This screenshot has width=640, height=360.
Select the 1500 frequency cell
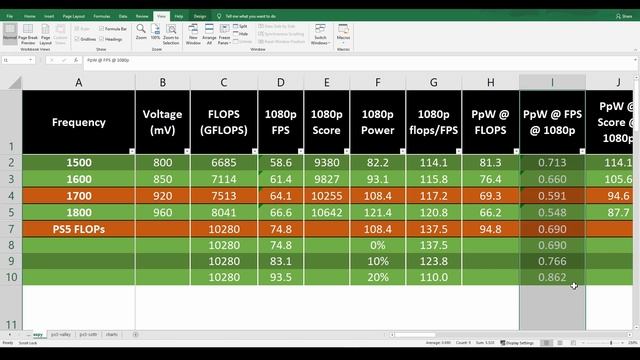(x=79, y=162)
